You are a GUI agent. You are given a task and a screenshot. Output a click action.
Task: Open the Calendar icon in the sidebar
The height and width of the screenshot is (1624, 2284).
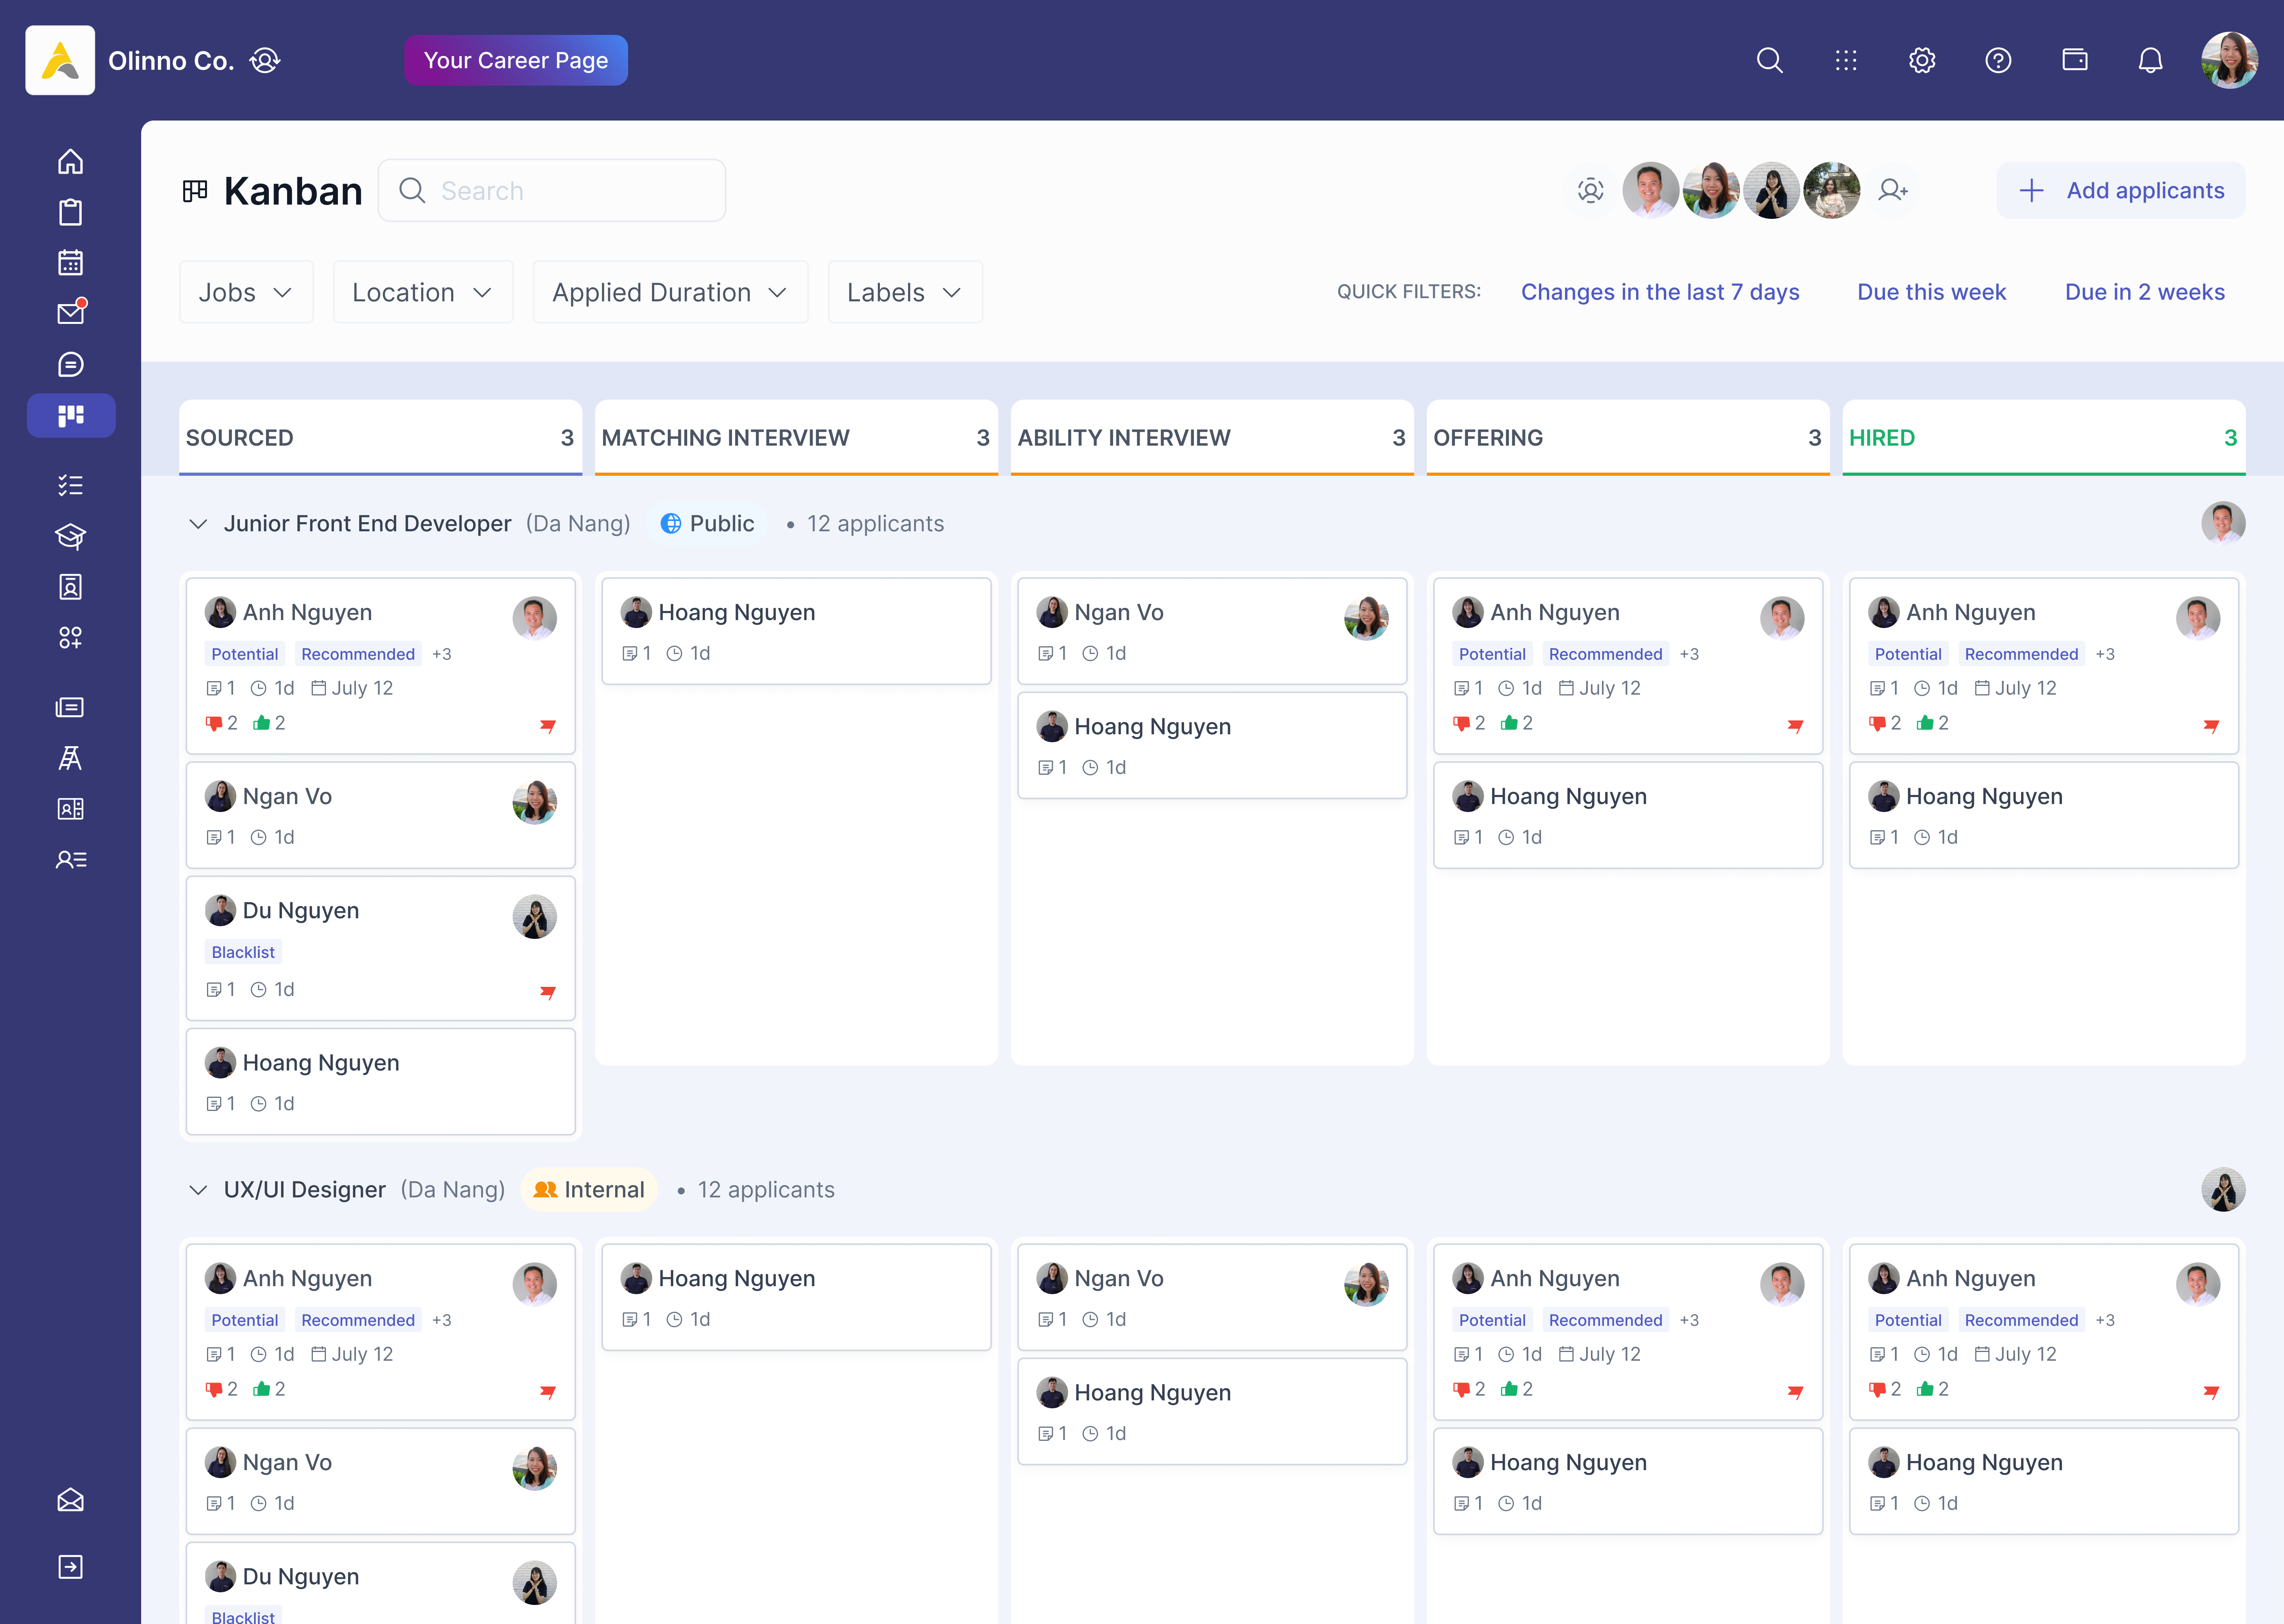pyautogui.click(x=70, y=262)
